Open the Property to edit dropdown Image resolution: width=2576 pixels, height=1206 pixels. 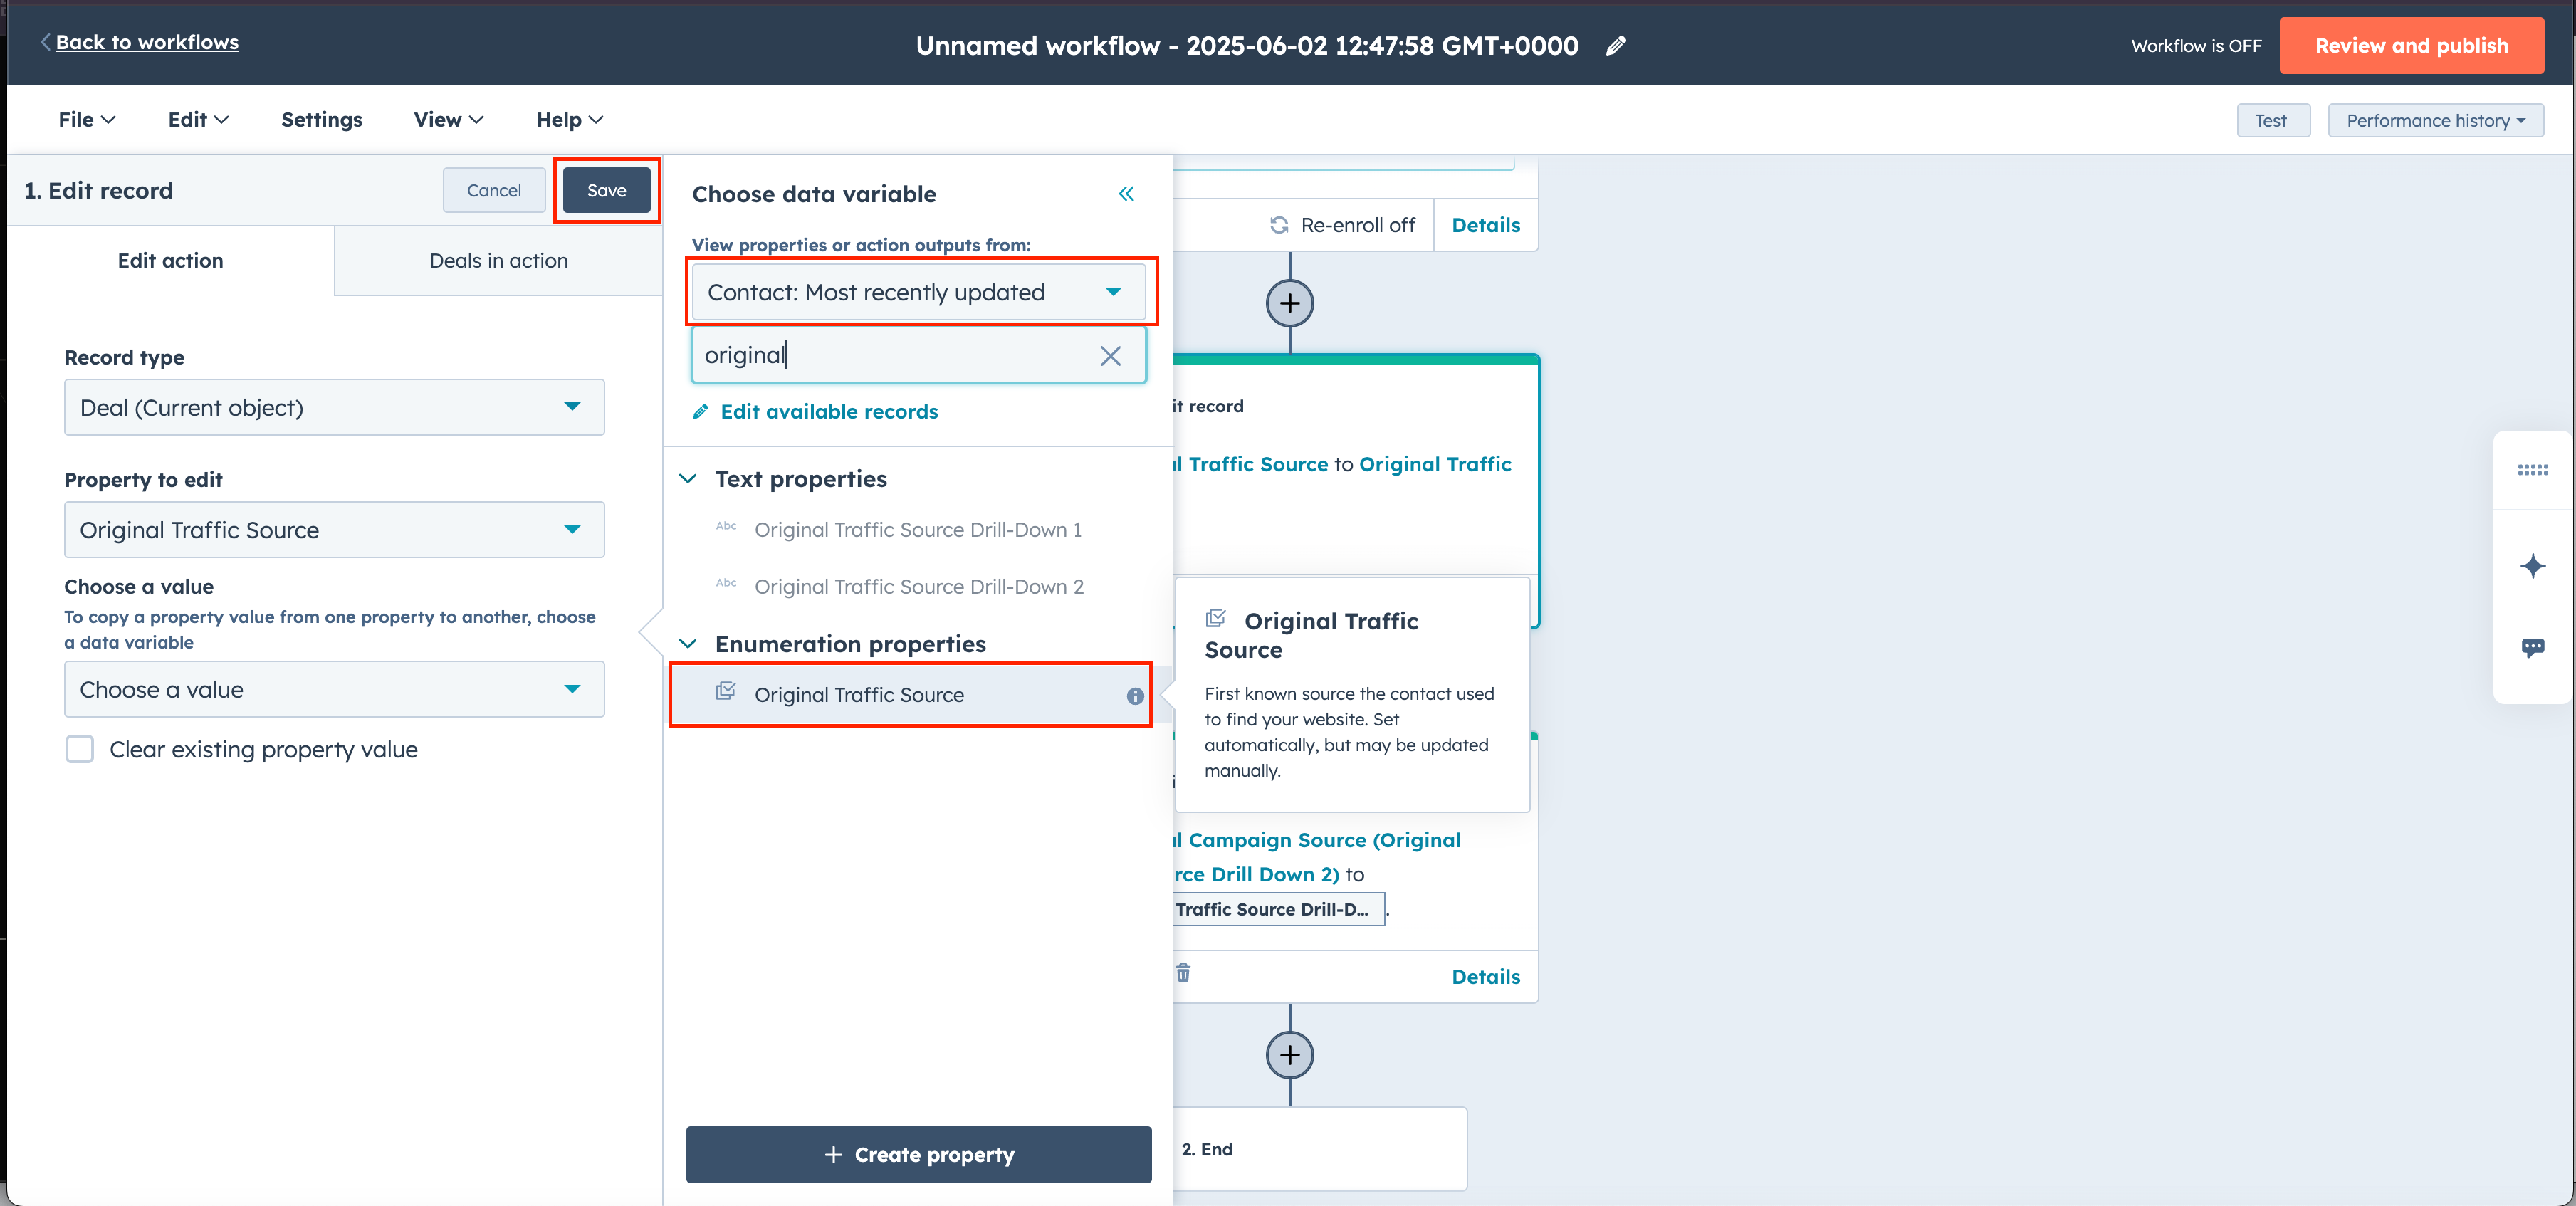(x=334, y=530)
